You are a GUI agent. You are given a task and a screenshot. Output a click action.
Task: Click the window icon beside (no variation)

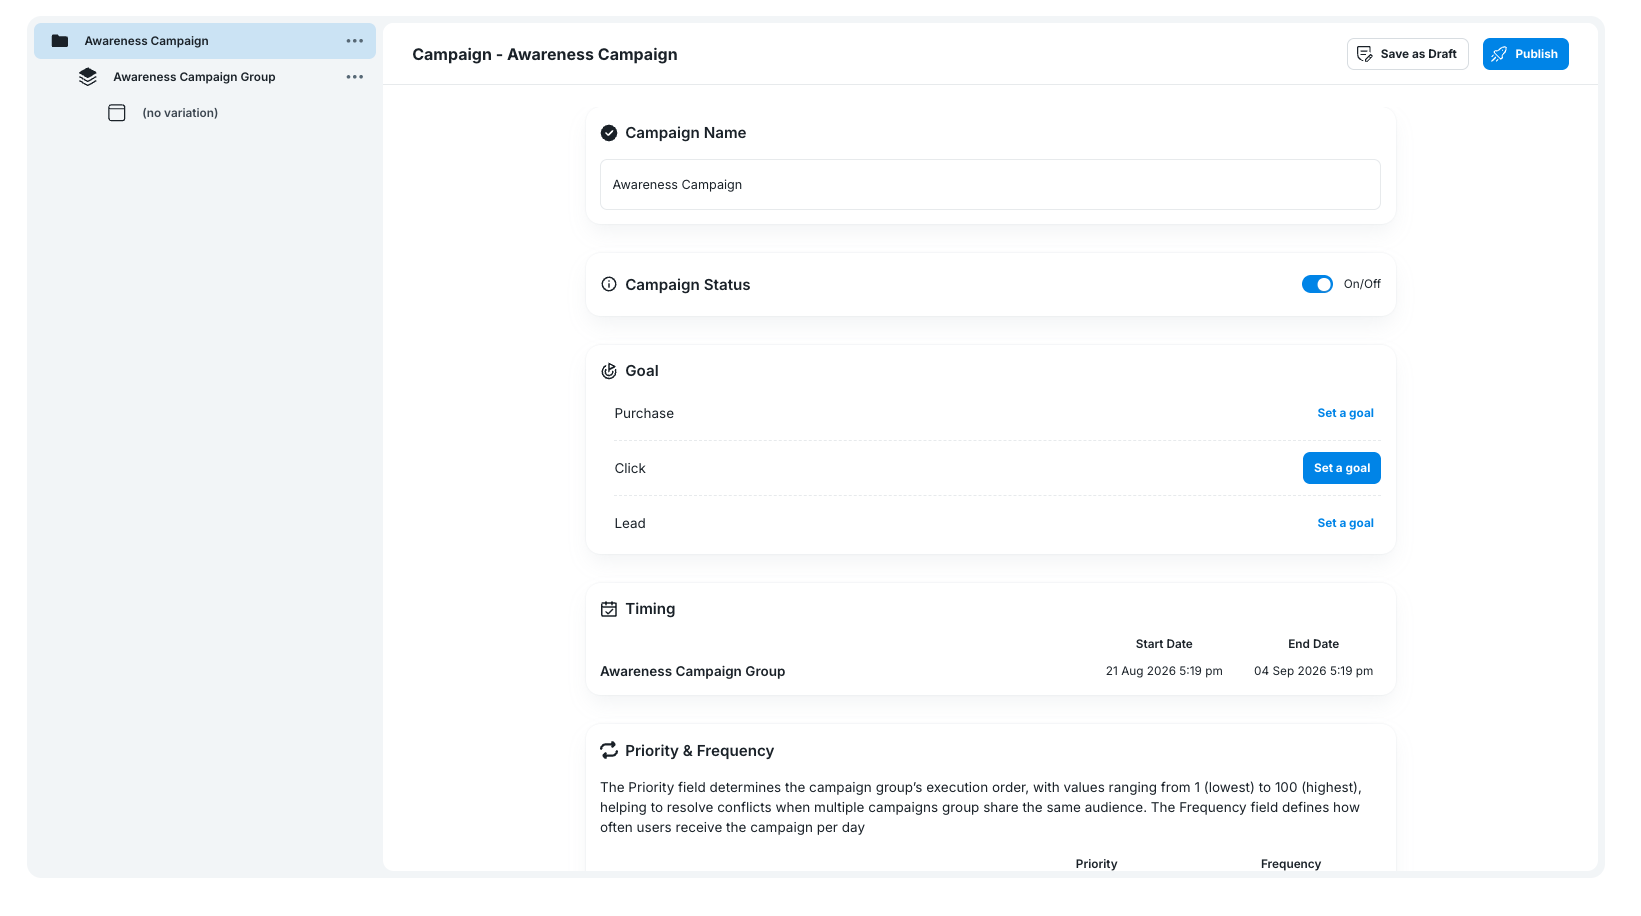117,113
